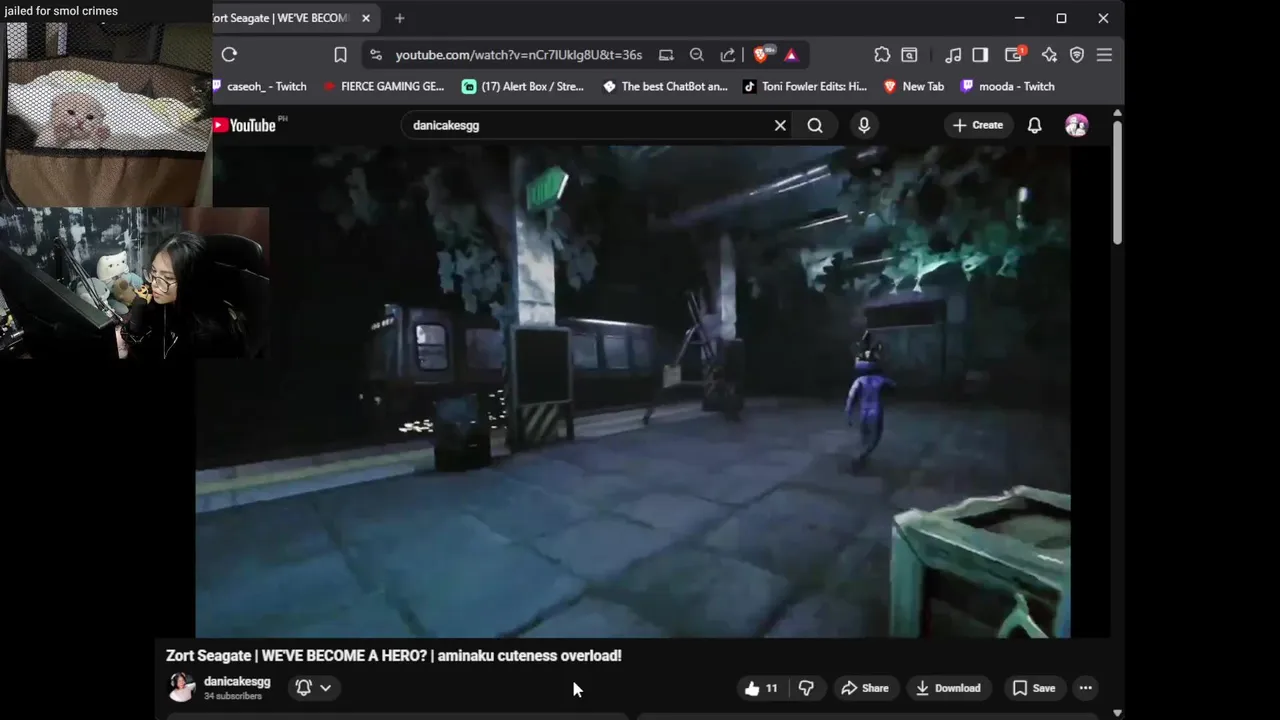Click the share page icon in address bar
The height and width of the screenshot is (720, 1280).
(x=728, y=55)
